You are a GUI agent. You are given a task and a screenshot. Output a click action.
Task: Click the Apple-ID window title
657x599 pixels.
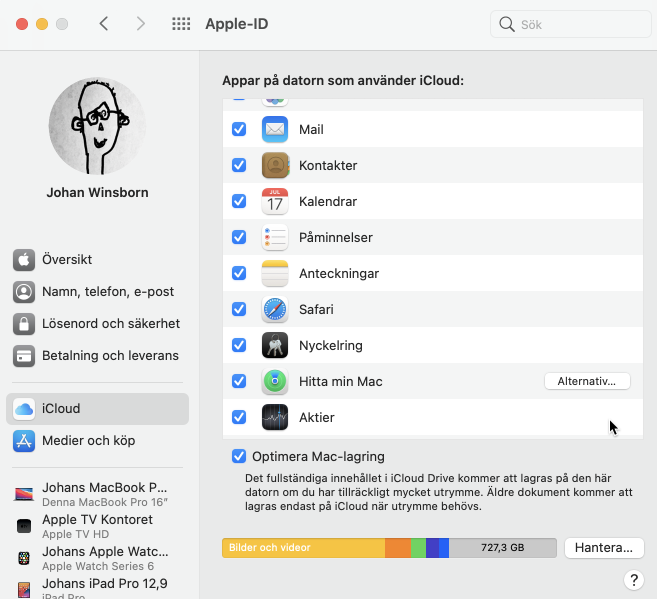237,24
